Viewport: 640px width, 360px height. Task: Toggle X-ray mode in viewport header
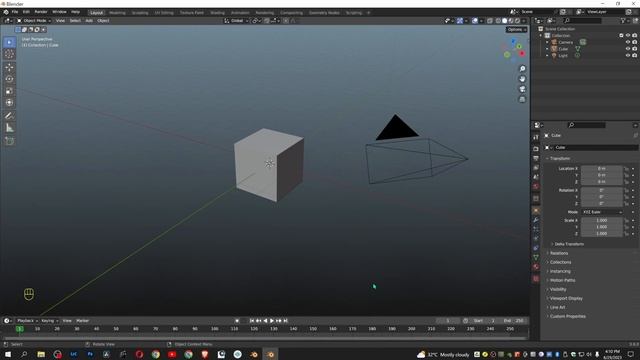(490, 21)
